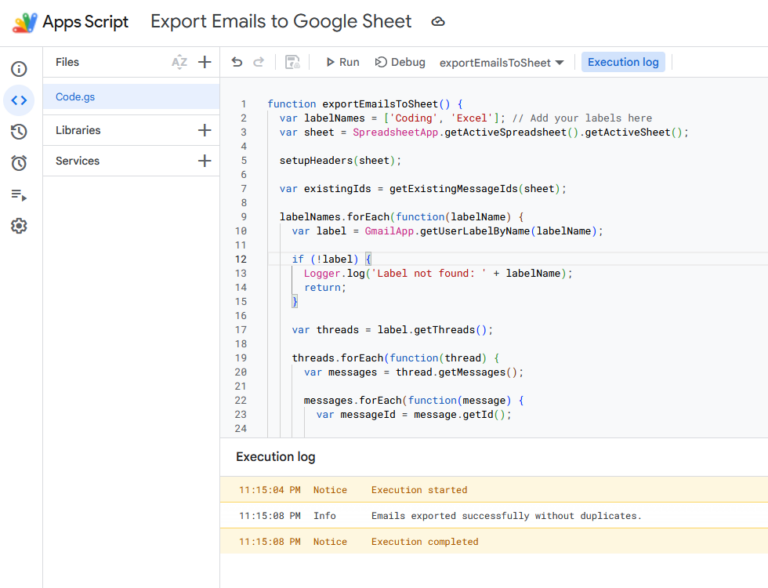768x588 pixels.
Task: Open the Code.gs file
Action: coord(131,97)
